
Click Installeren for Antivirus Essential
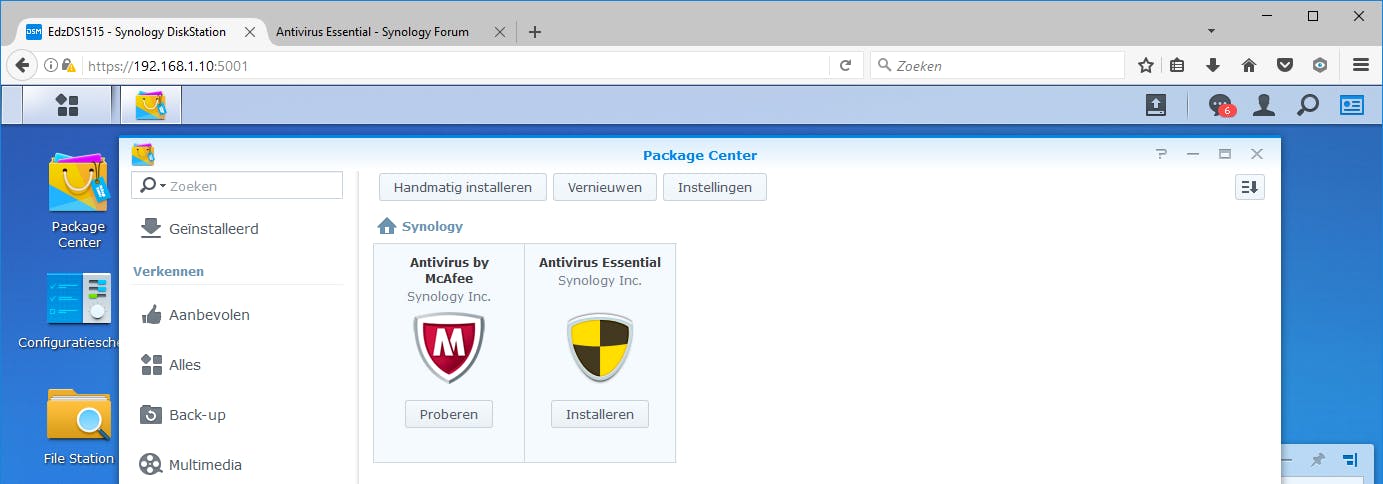pos(600,414)
